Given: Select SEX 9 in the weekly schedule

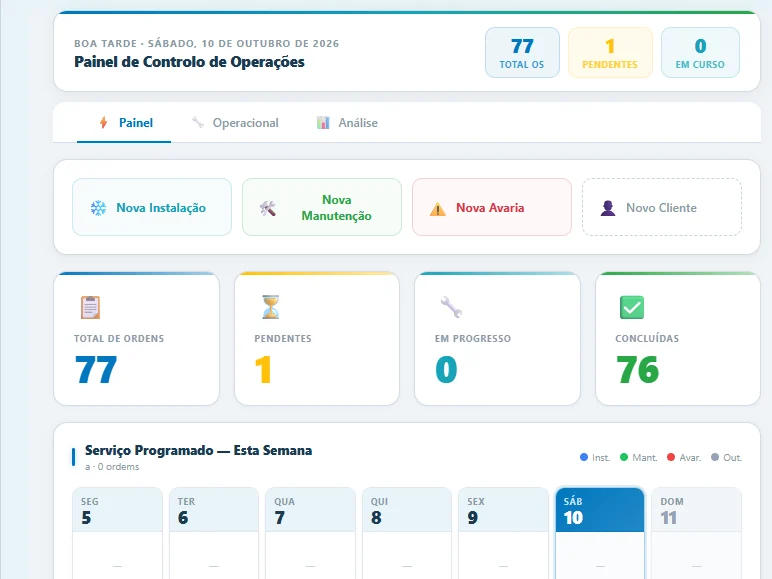Looking at the screenshot, I should 503,533.
